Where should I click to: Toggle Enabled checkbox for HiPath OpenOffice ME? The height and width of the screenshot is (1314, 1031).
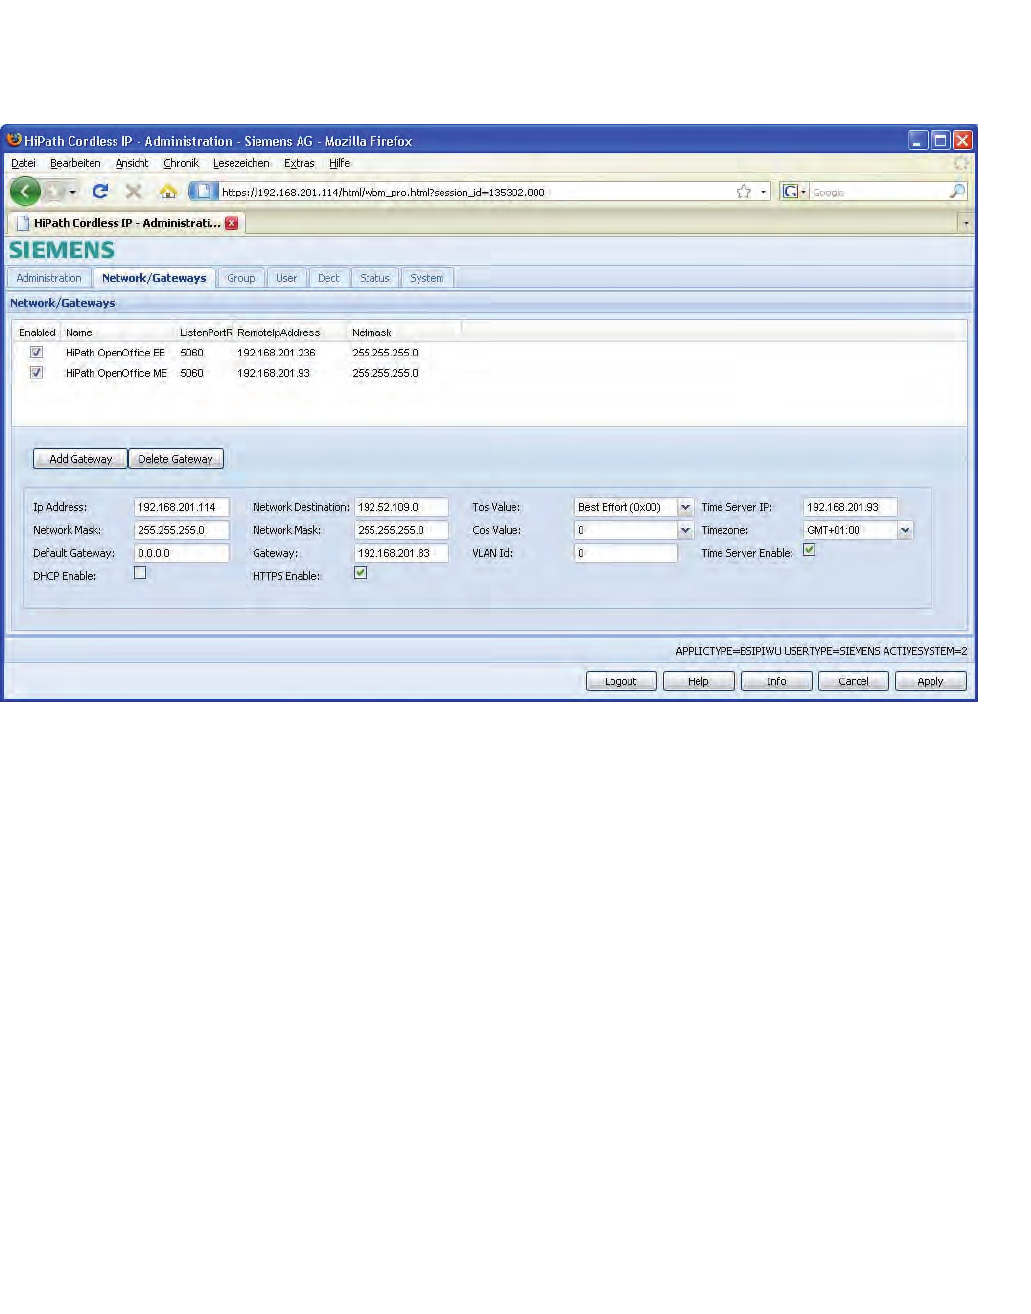[37, 373]
